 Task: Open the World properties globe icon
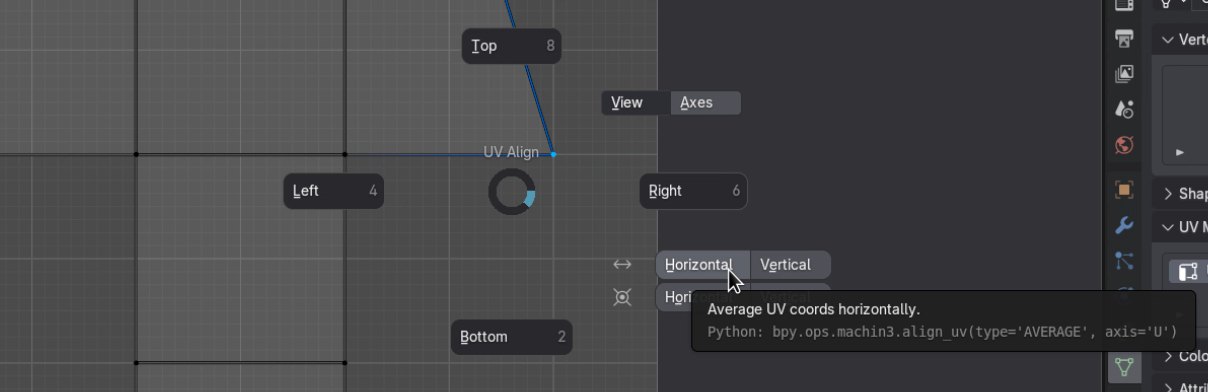click(x=1124, y=145)
